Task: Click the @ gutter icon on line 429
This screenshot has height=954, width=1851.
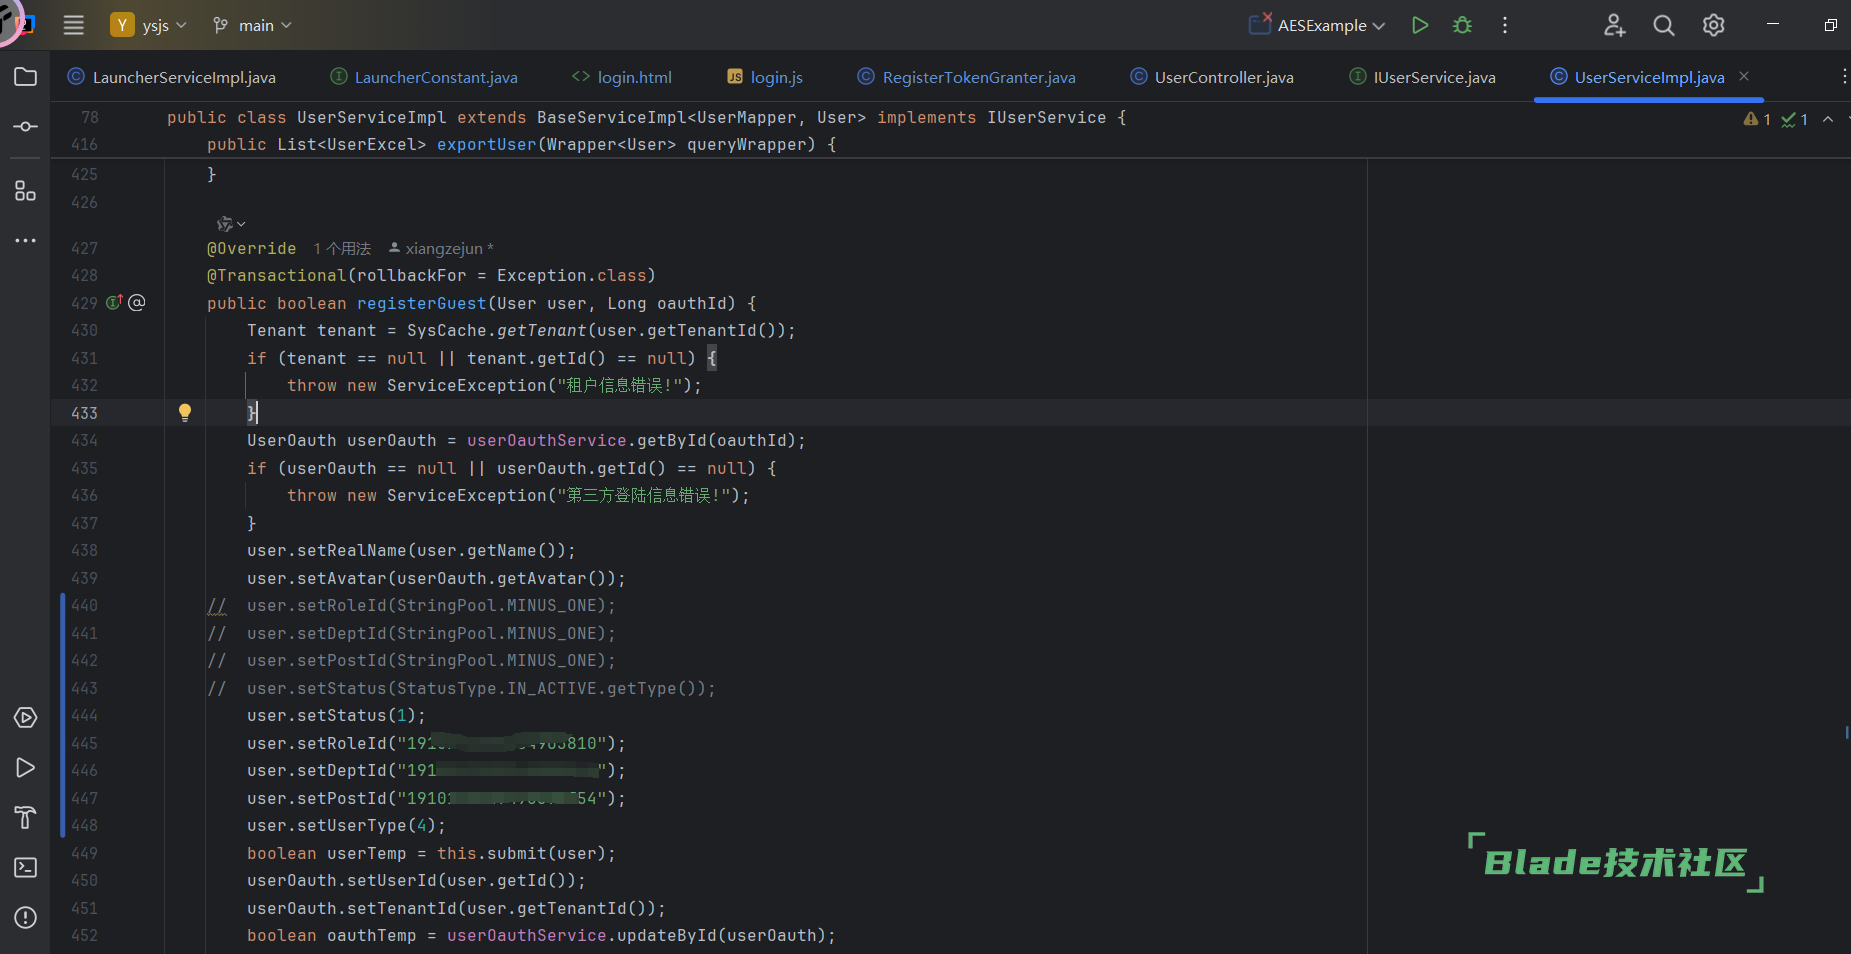Action: pos(137,302)
